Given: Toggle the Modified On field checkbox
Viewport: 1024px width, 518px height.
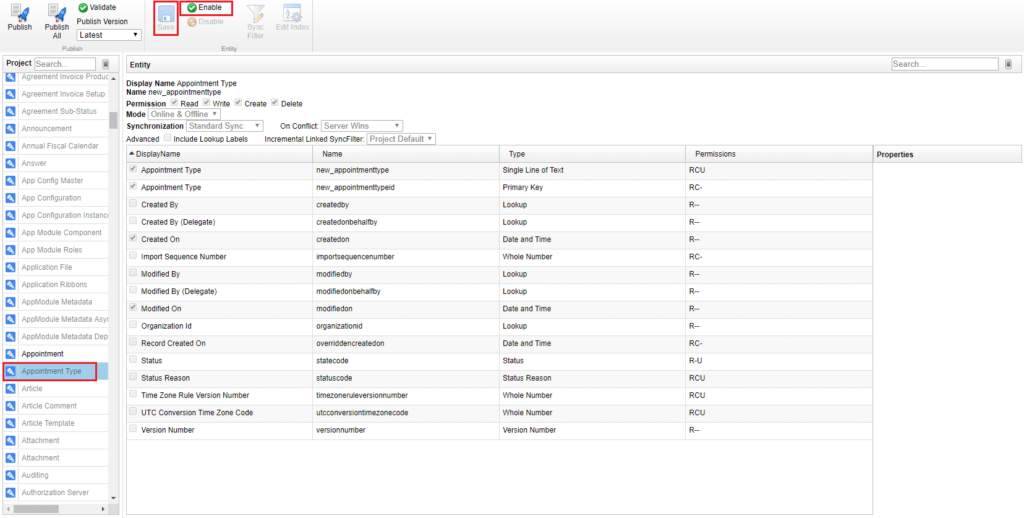Looking at the screenshot, I should (x=133, y=308).
